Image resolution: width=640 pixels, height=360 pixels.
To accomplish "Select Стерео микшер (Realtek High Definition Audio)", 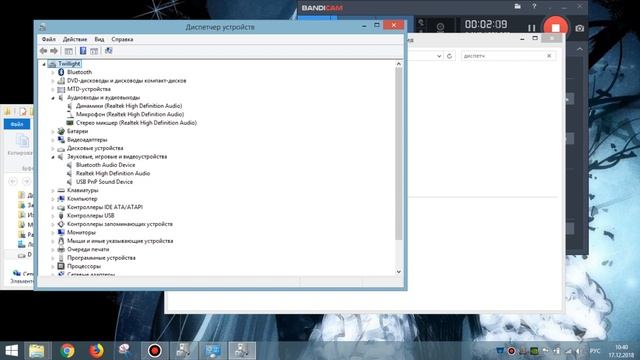I will pos(136,123).
